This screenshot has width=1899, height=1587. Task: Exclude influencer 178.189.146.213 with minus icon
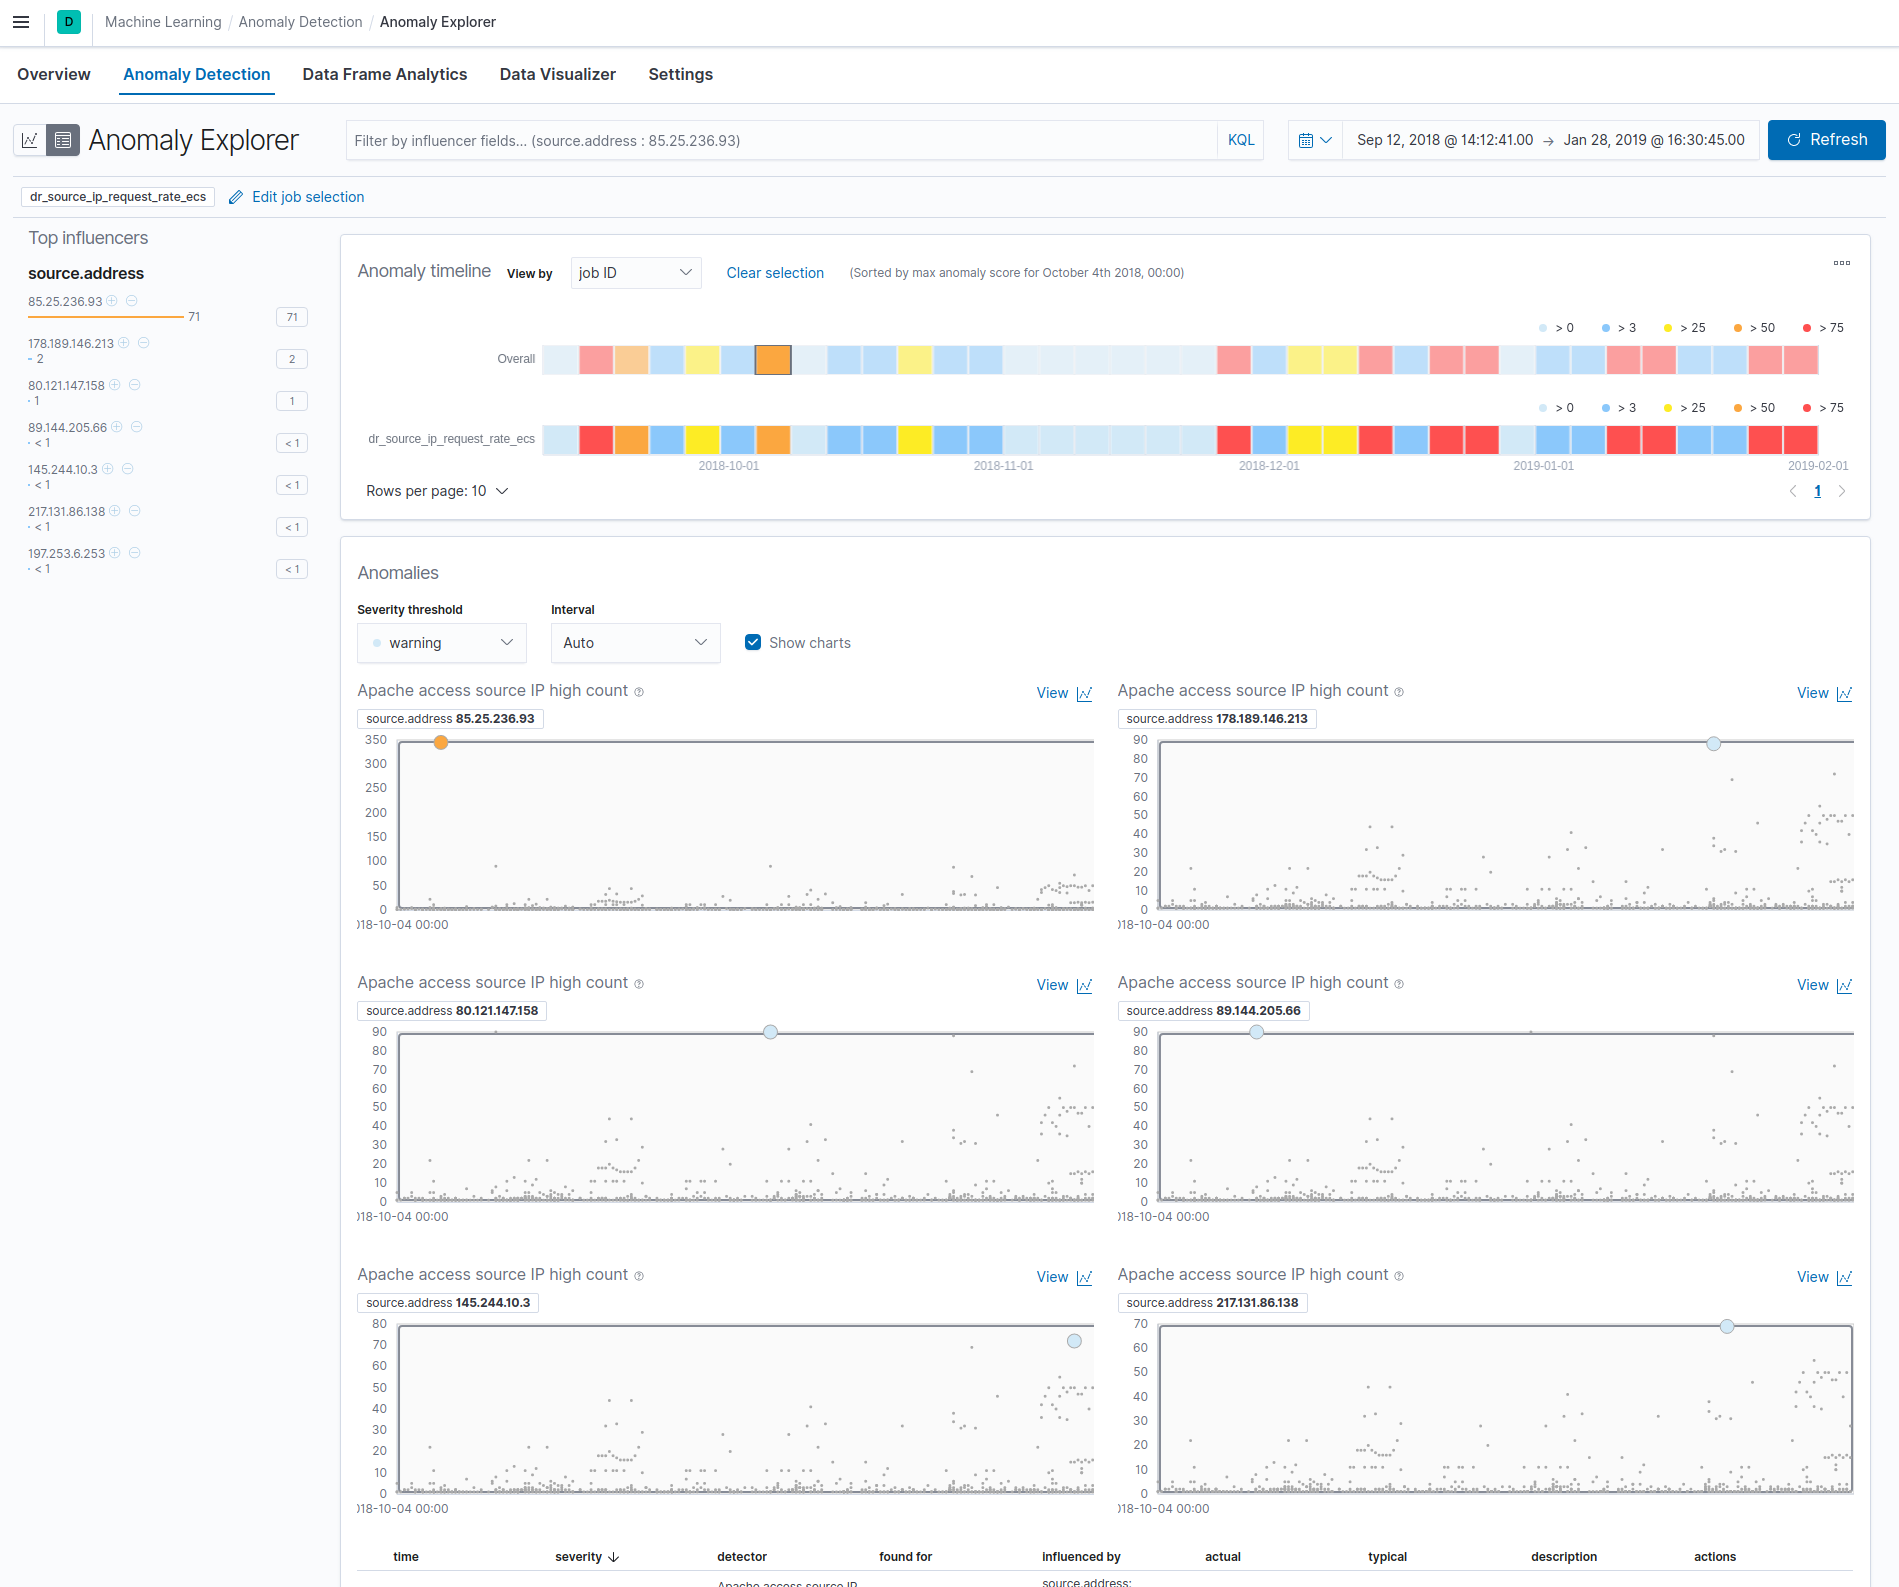(x=143, y=343)
